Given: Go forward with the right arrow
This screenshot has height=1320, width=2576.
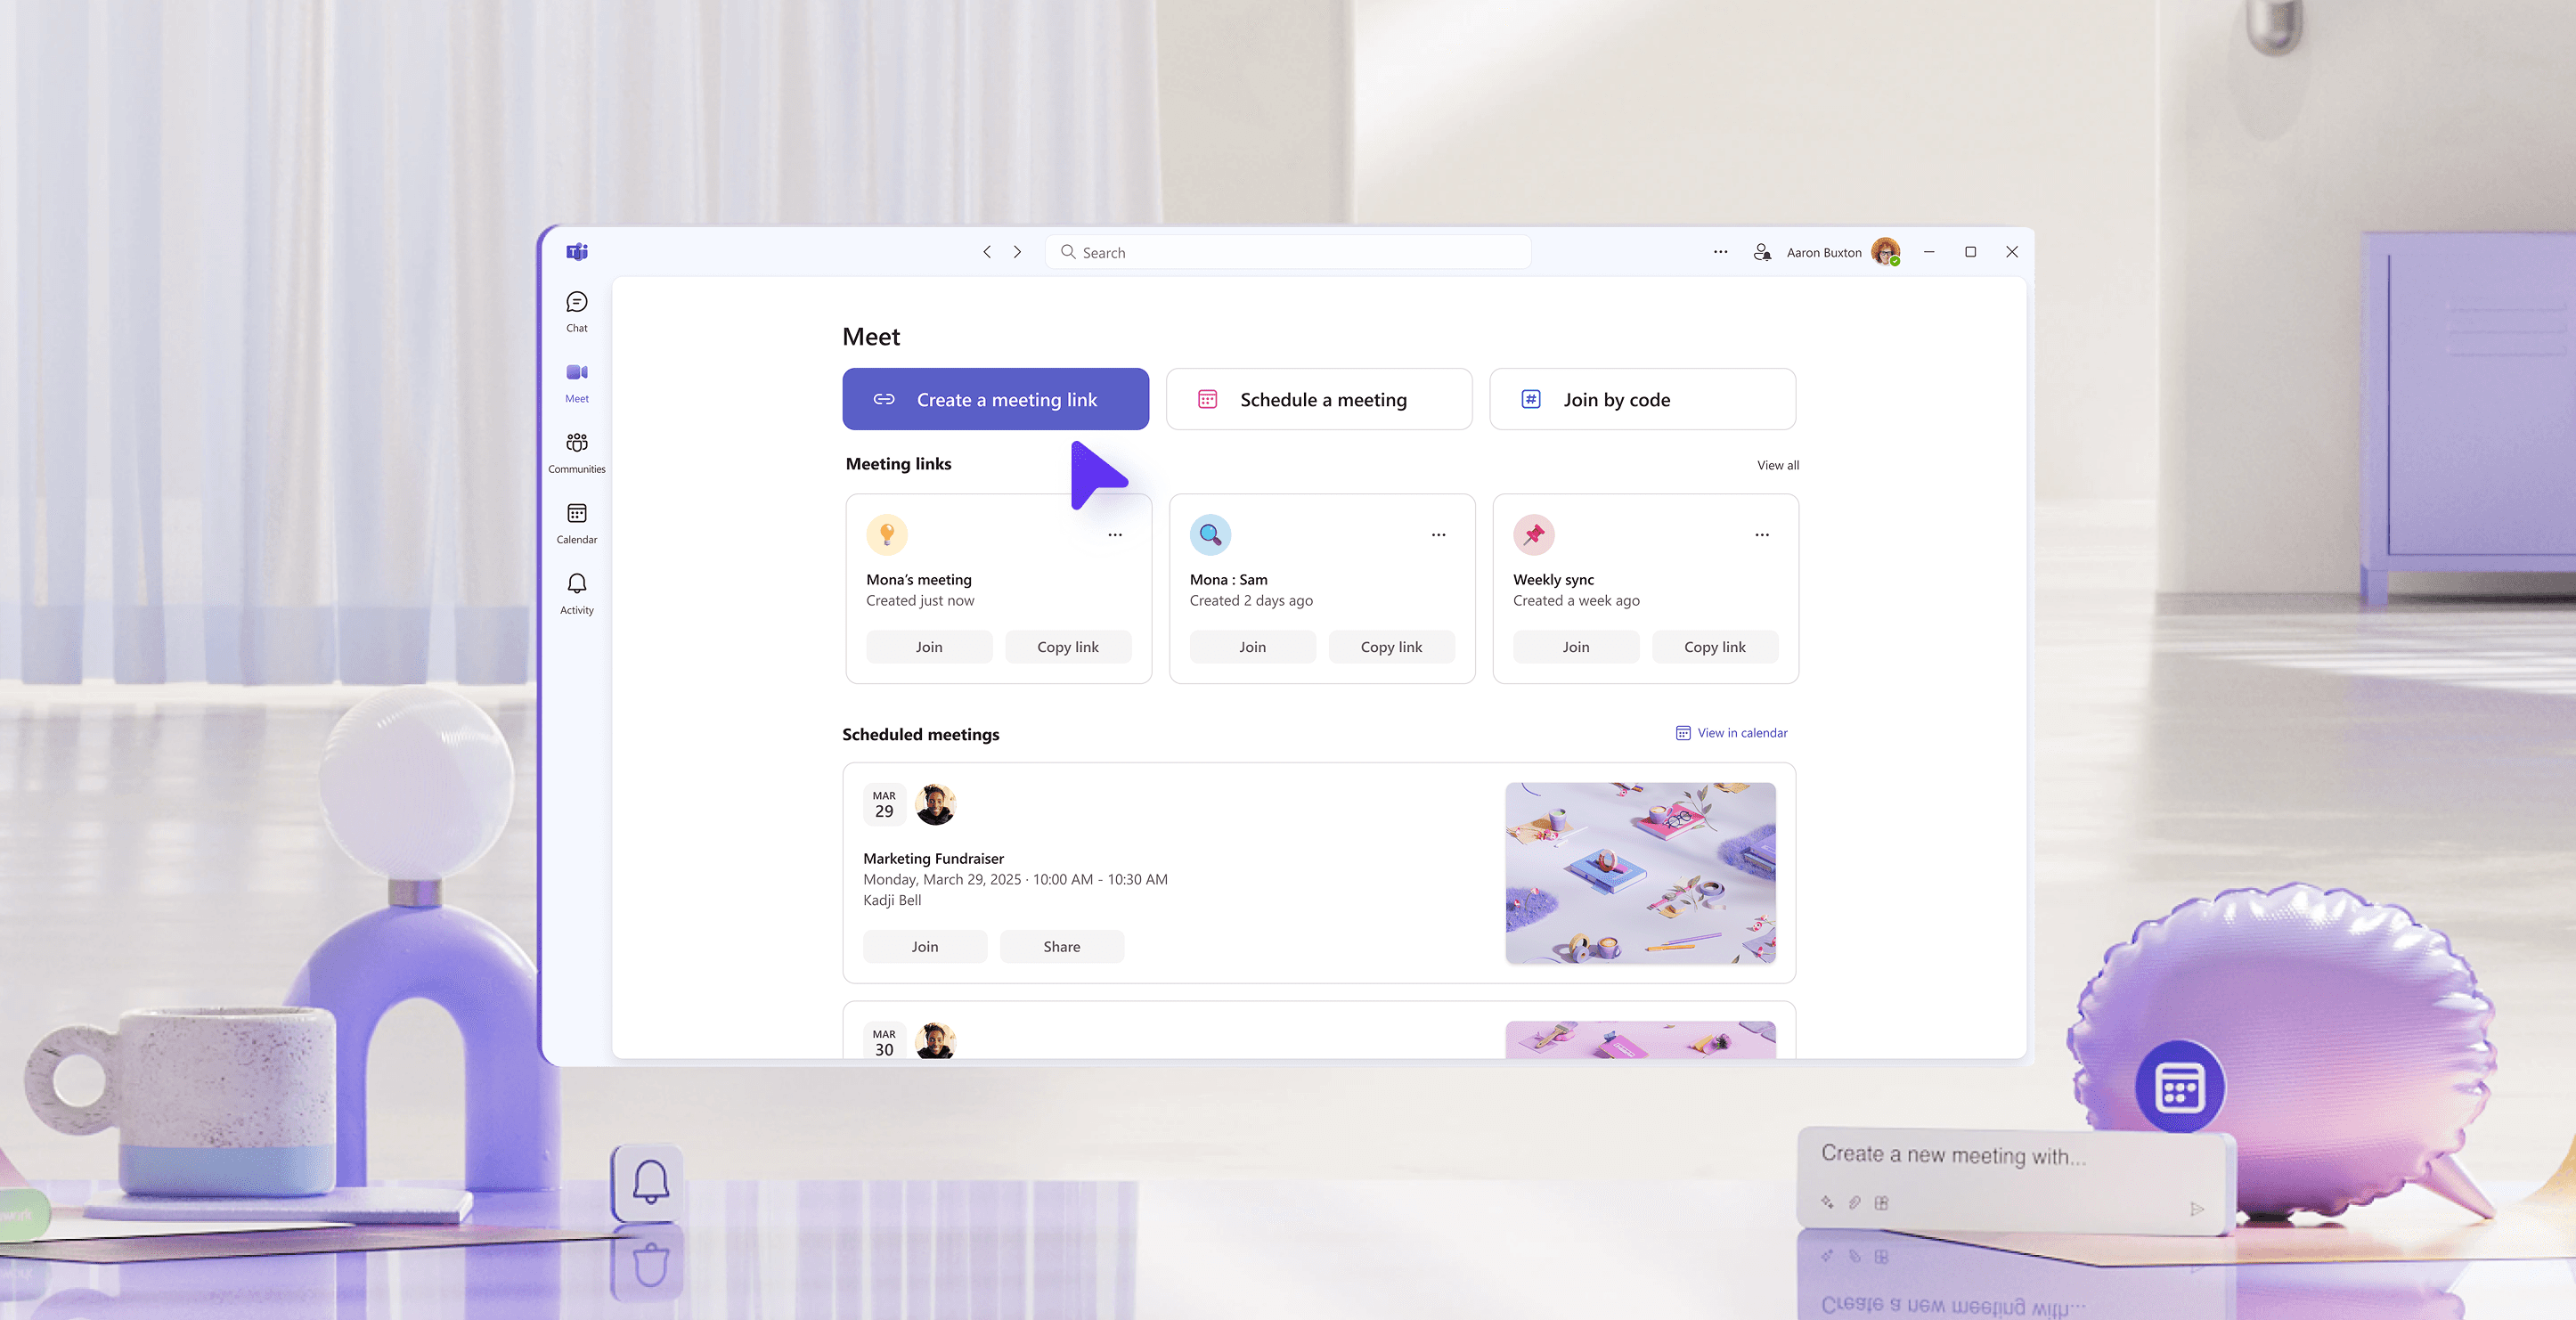Looking at the screenshot, I should 1017,252.
